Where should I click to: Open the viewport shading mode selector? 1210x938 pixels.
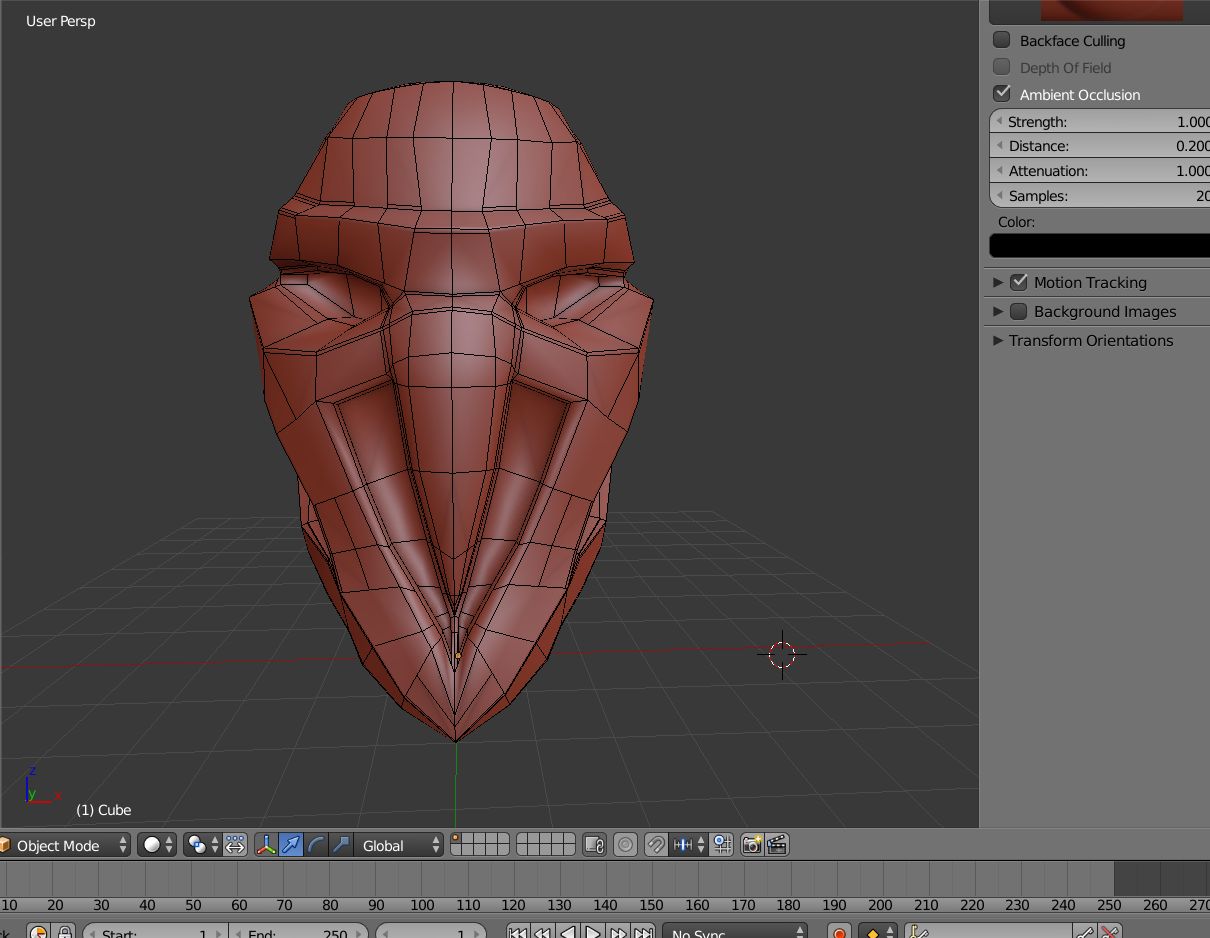(x=156, y=845)
